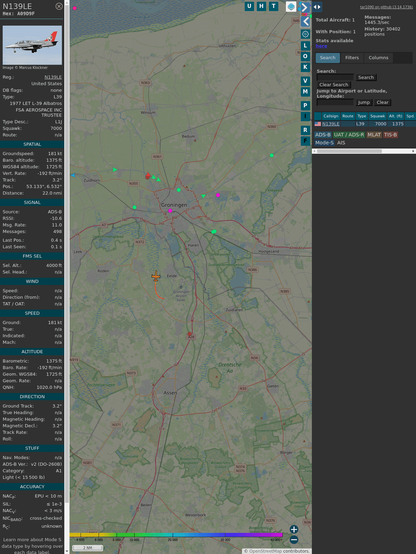Open the Columns tab

[x=378, y=58]
